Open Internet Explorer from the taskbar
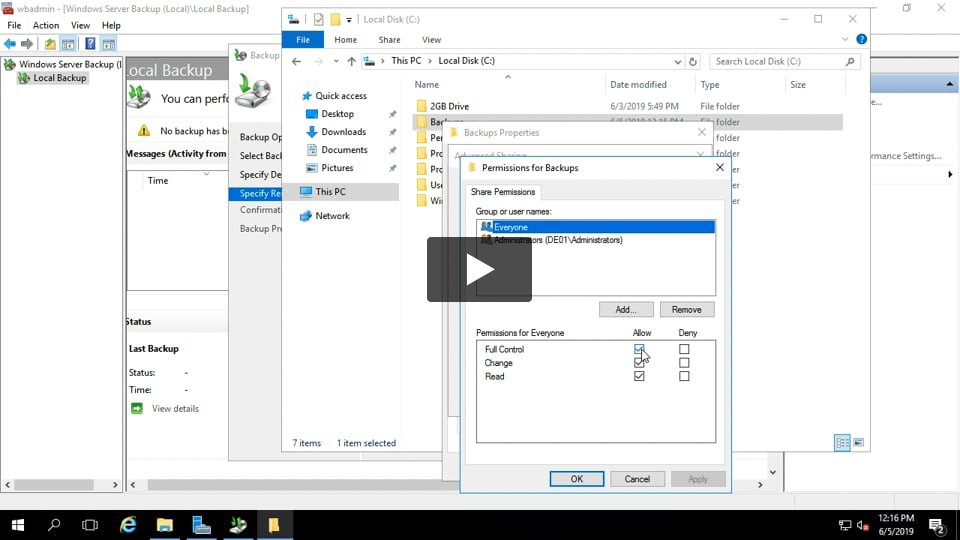 (128, 524)
